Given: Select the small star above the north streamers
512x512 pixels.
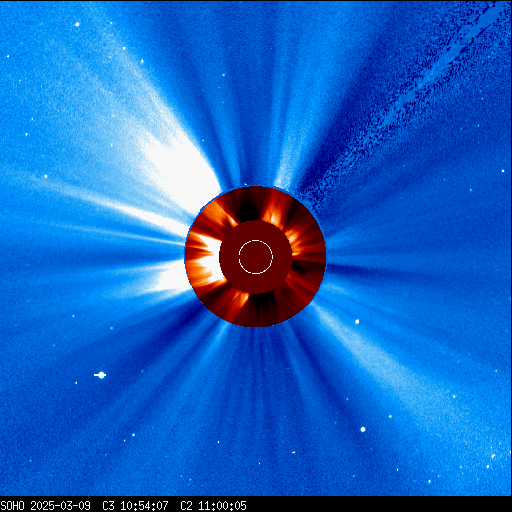Looking at the screenshot, I should (x=224, y=75).
